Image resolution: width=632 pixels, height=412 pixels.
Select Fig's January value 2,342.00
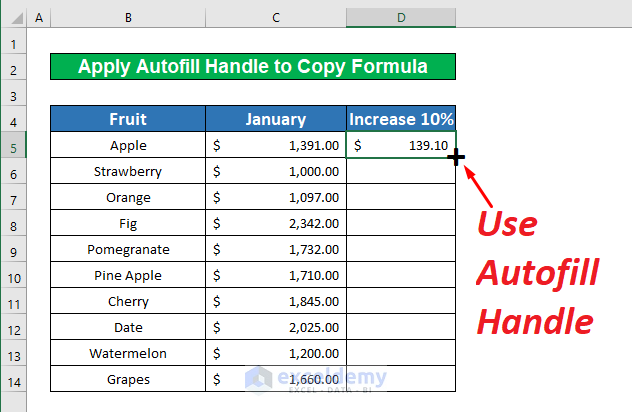pos(276,223)
